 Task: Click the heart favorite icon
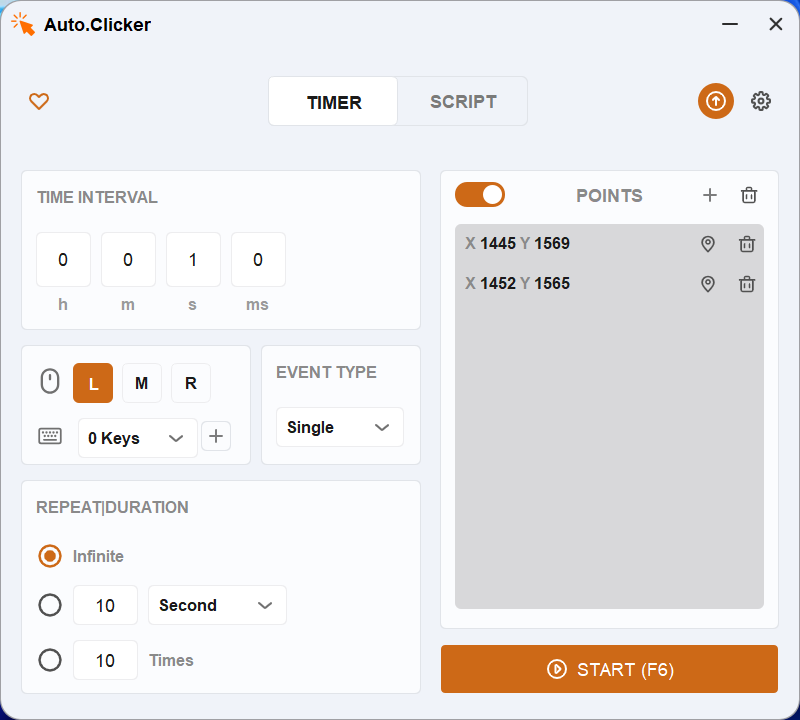39,101
